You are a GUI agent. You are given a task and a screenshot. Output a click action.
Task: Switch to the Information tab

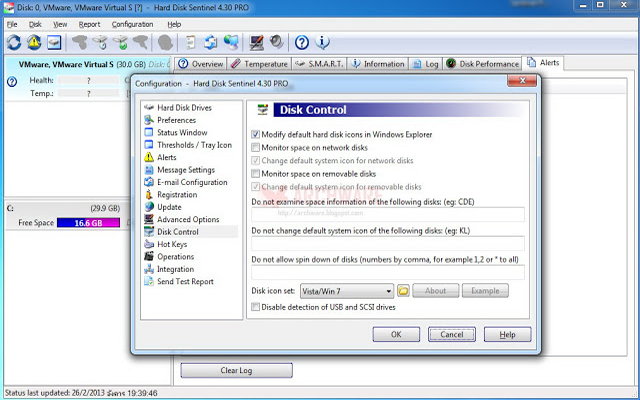coord(378,64)
